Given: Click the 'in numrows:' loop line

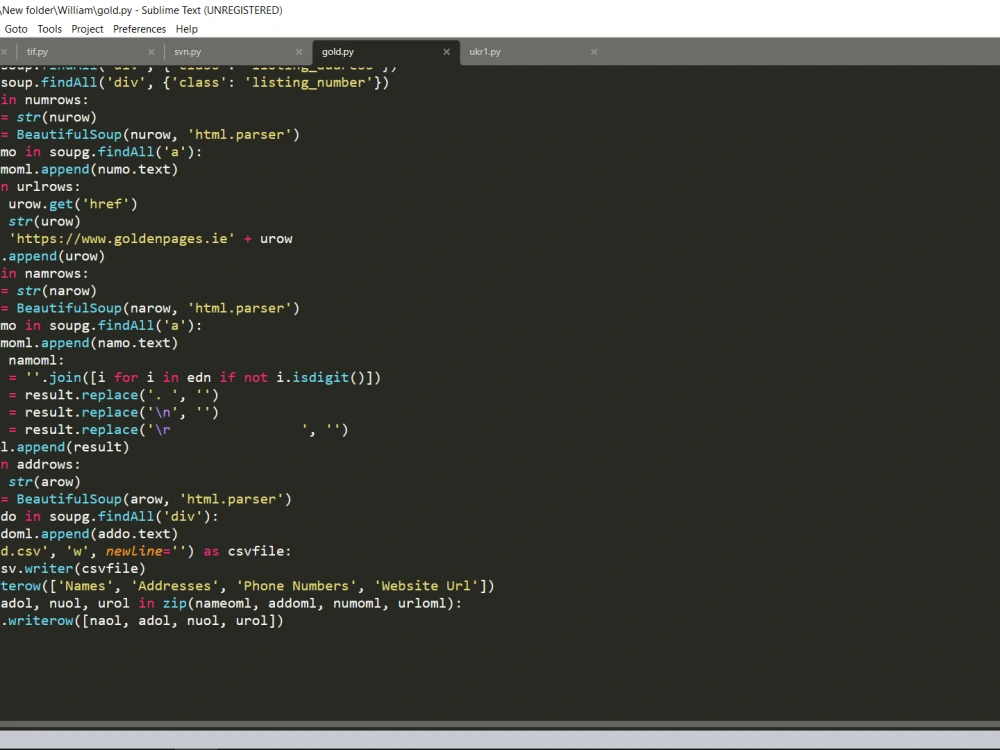Looking at the screenshot, I should tap(45, 100).
